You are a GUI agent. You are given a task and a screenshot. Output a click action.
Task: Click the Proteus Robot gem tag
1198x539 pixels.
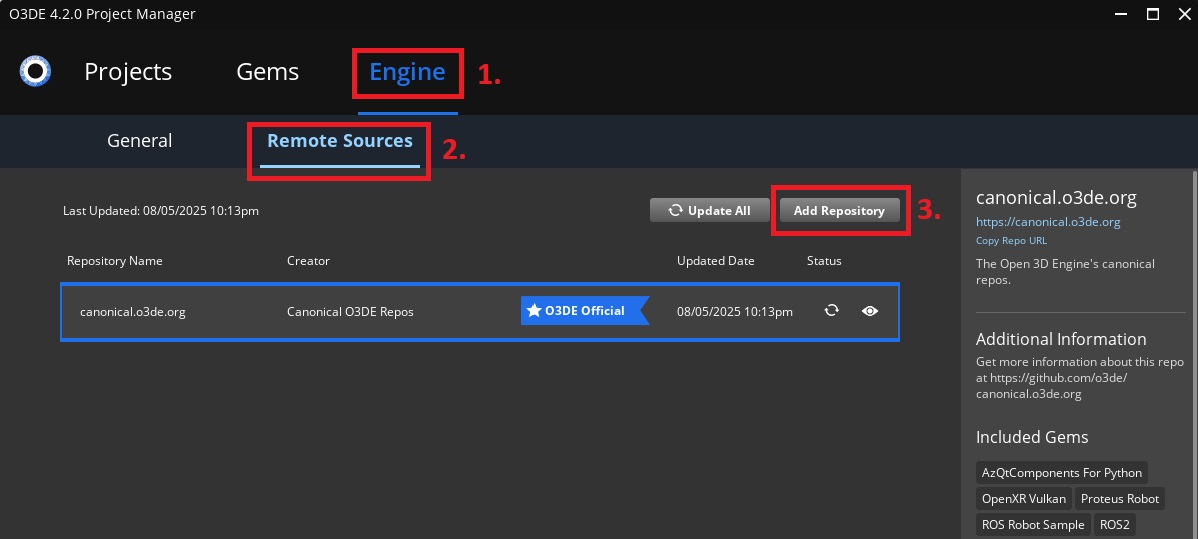tap(1119, 498)
